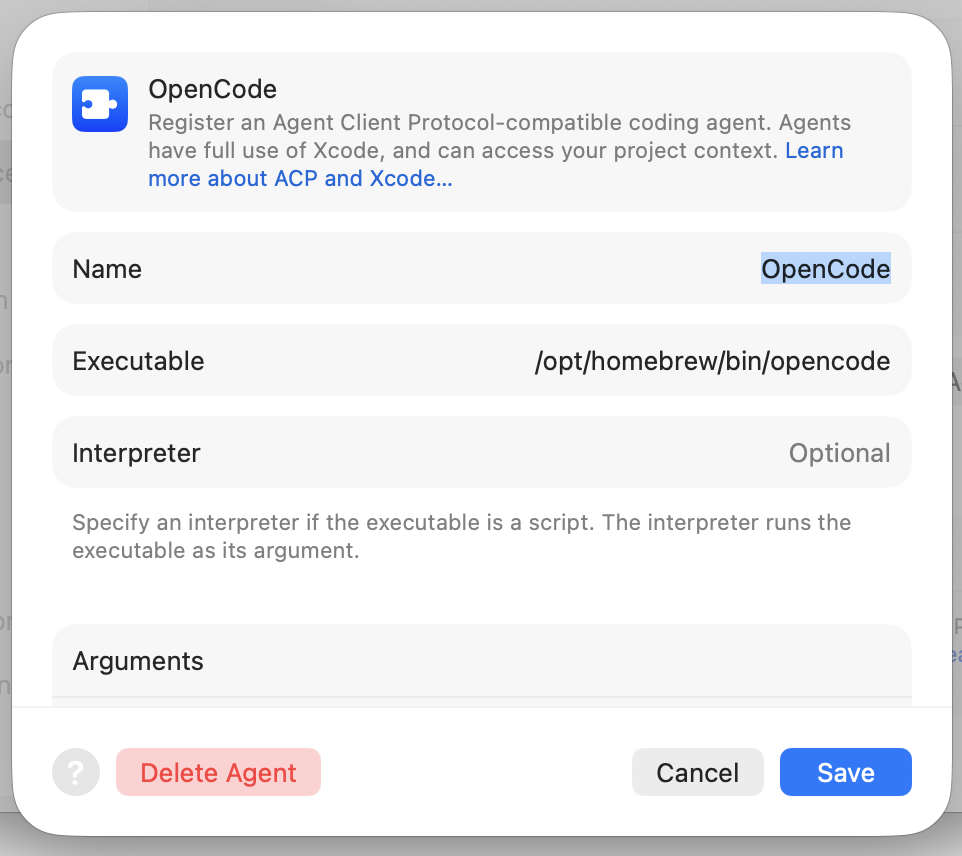Click the /opt/homebrew/bin/opencode executable path field
The width and height of the screenshot is (962, 856).
pos(712,361)
